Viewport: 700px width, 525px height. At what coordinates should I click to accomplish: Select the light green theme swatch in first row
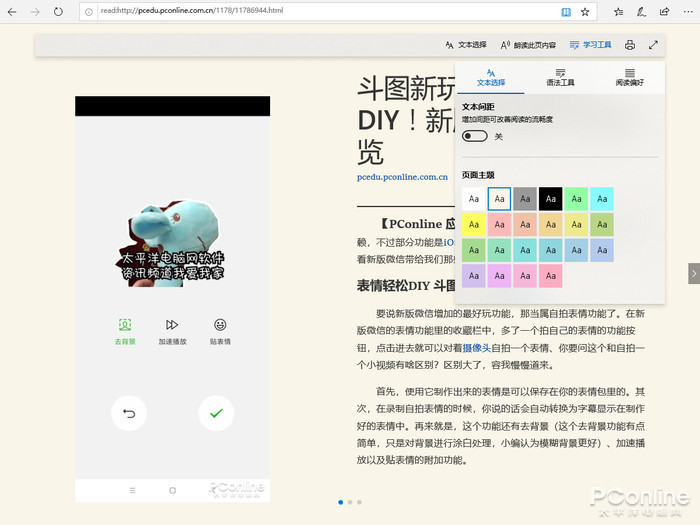[x=576, y=199]
